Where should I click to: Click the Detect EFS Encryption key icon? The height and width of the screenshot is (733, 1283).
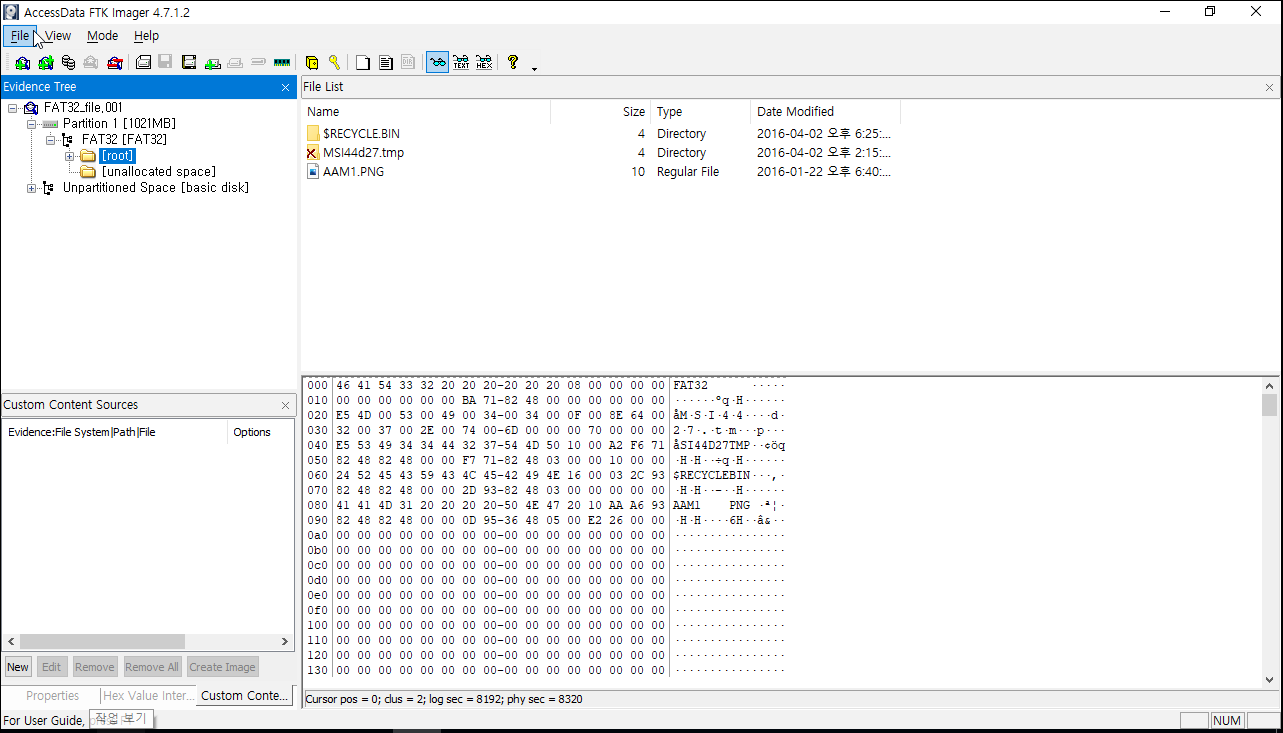pos(335,62)
